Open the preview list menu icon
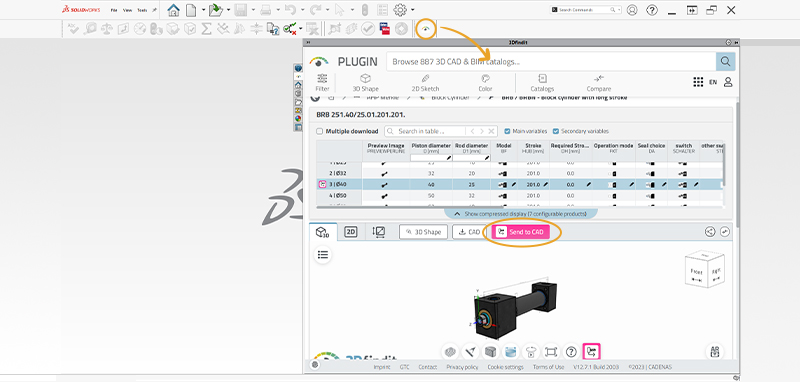Image resolution: width=800 pixels, height=382 pixels. (x=322, y=254)
